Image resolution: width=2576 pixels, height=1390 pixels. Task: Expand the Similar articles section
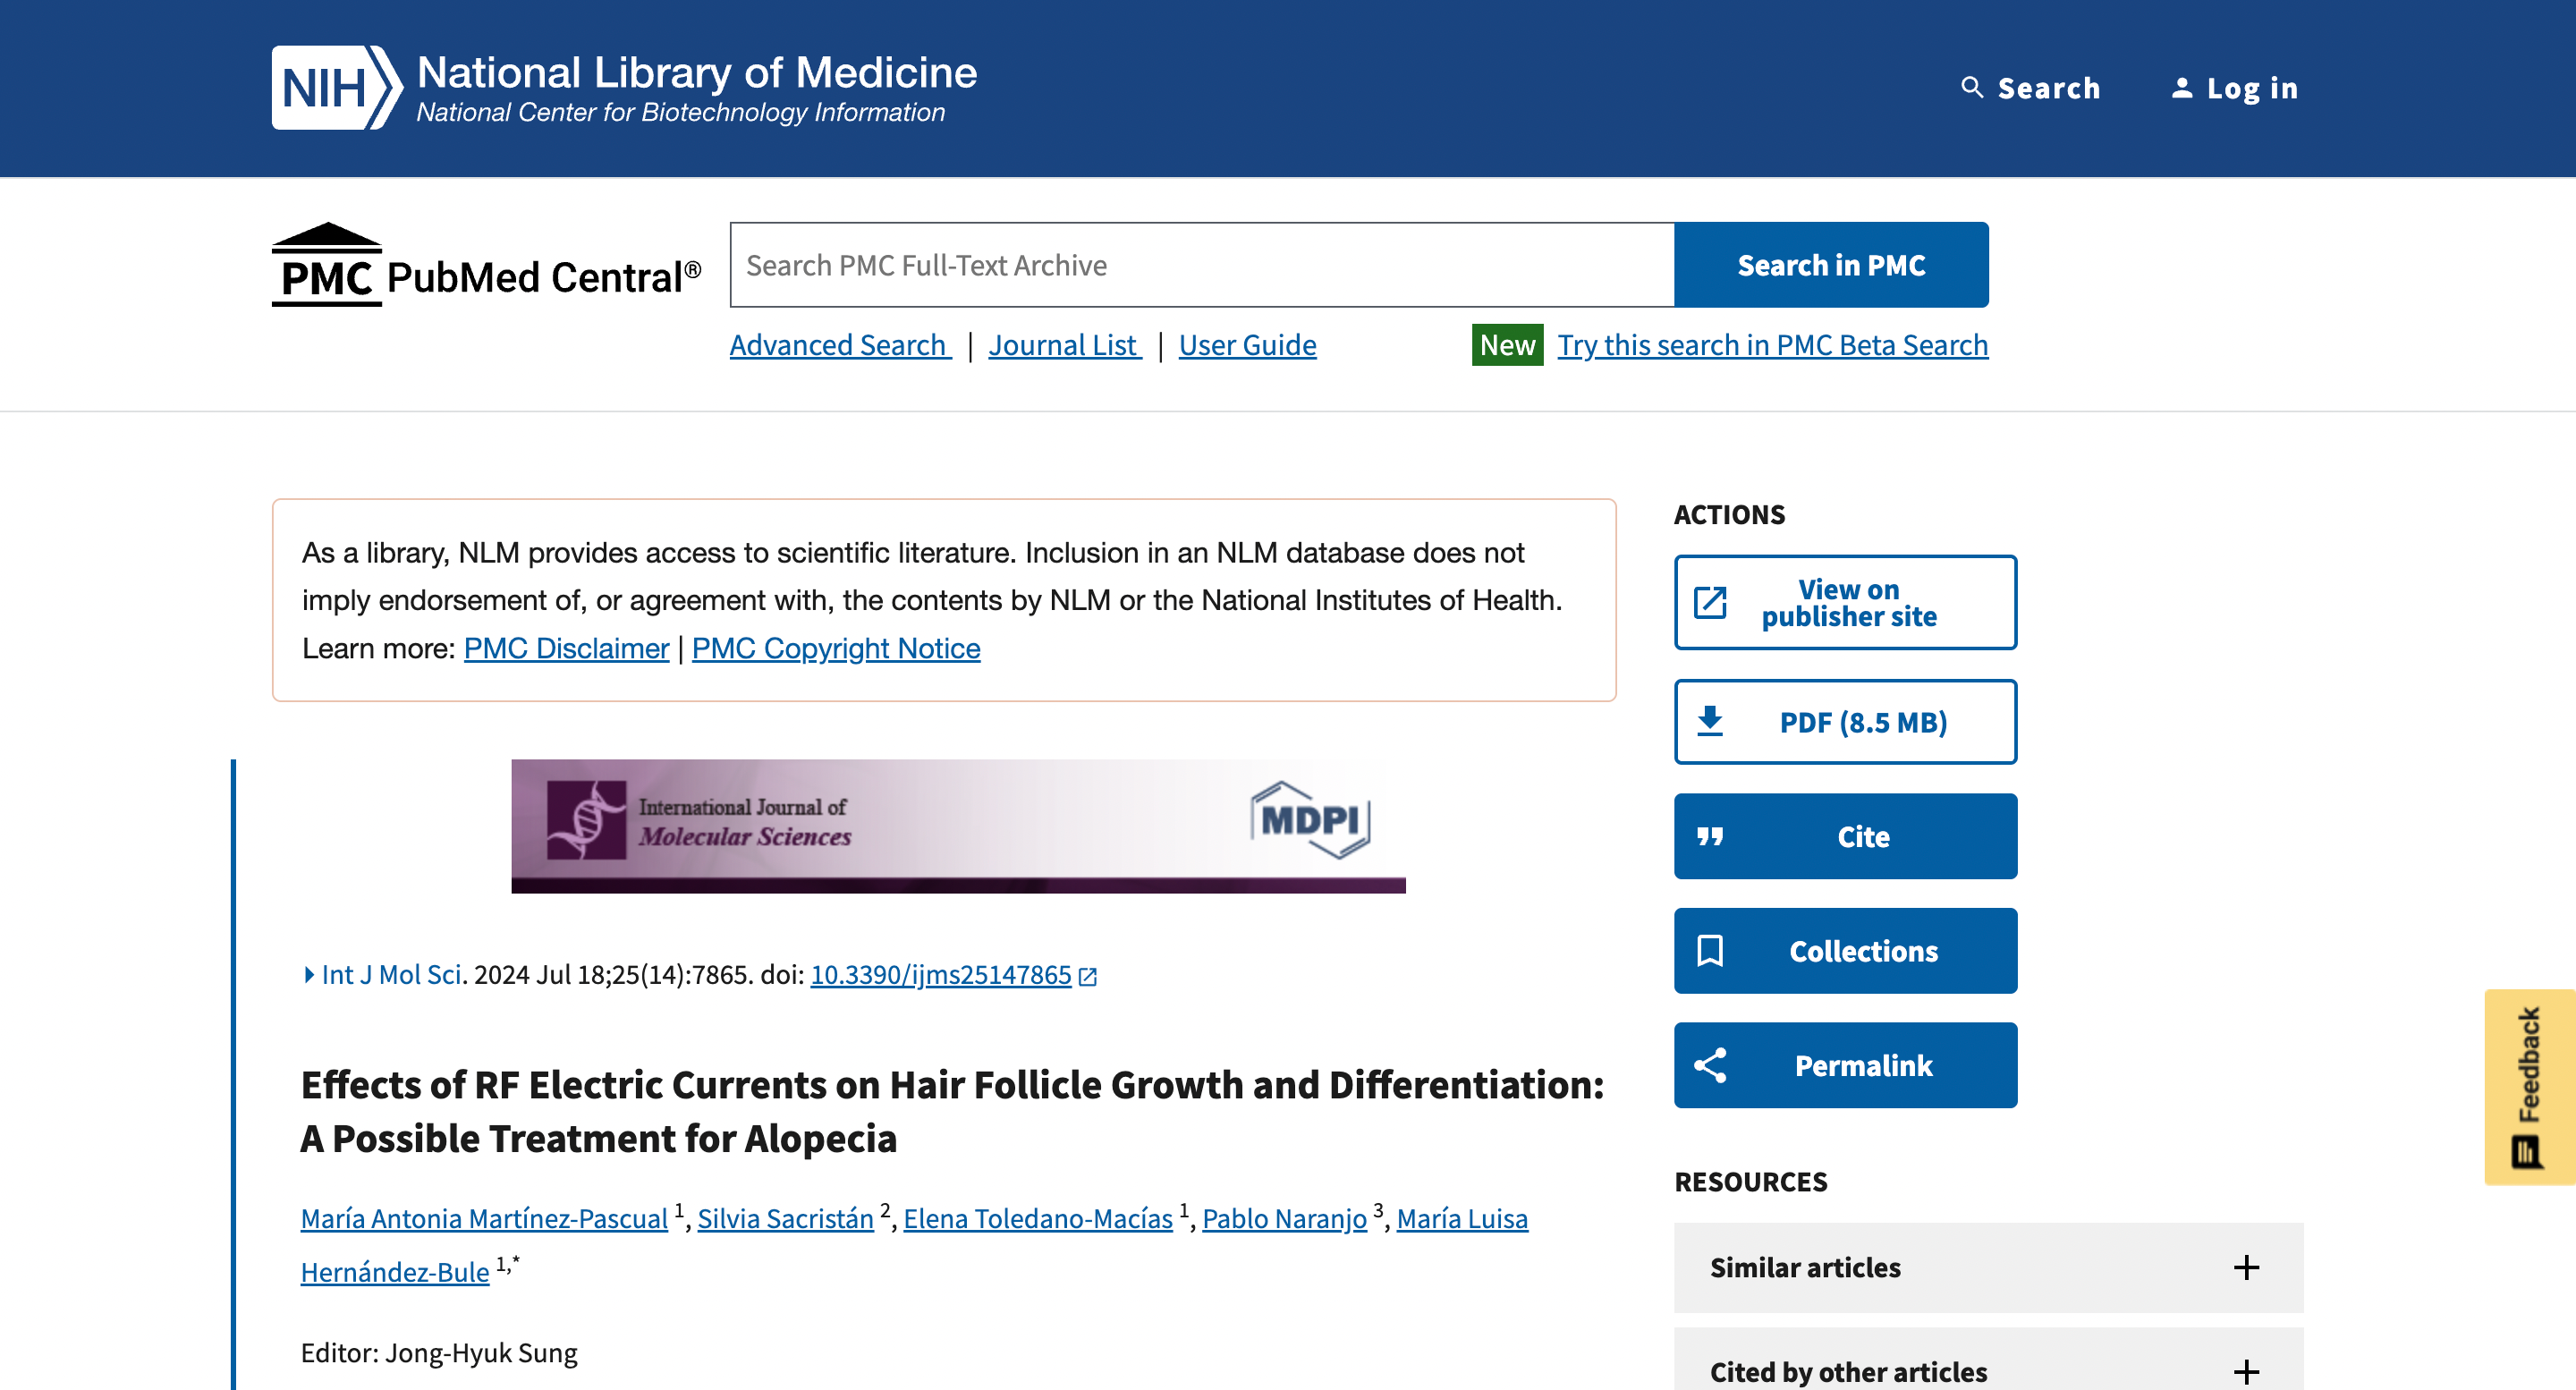[2245, 1267]
